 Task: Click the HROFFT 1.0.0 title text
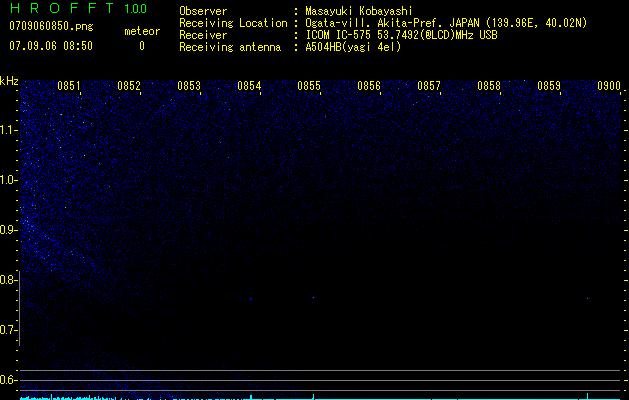point(79,8)
